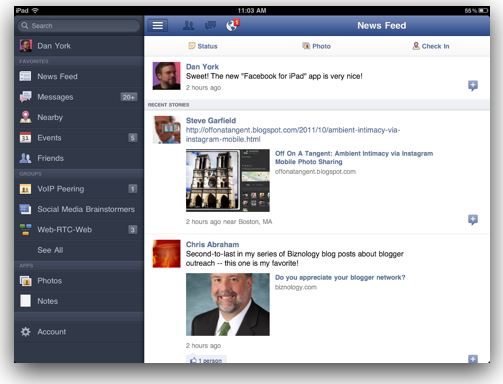Viewport: 503px width, 384px height.
Task: Click comment plus icon on Dan York post
Action: click(x=473, y=86)
